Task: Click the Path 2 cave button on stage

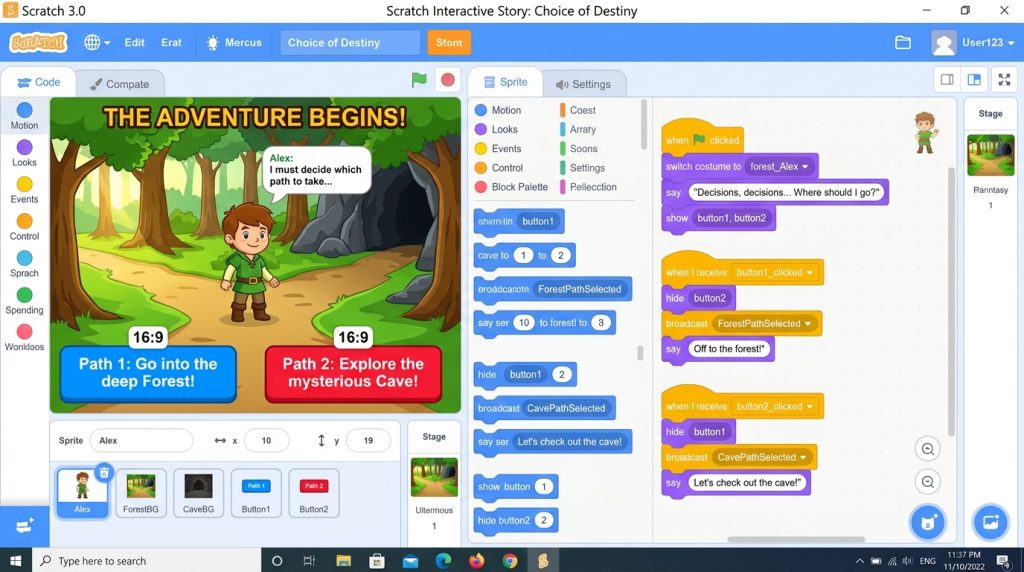Action: pos(353,373)
